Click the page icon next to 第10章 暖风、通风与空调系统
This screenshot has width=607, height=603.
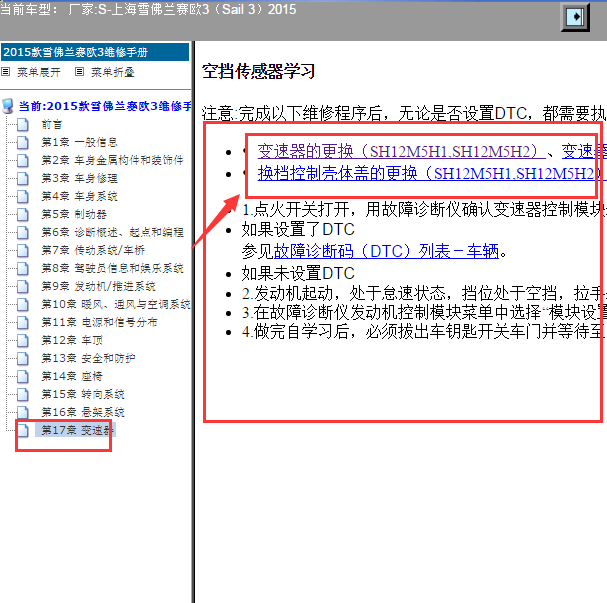(23, 304)
